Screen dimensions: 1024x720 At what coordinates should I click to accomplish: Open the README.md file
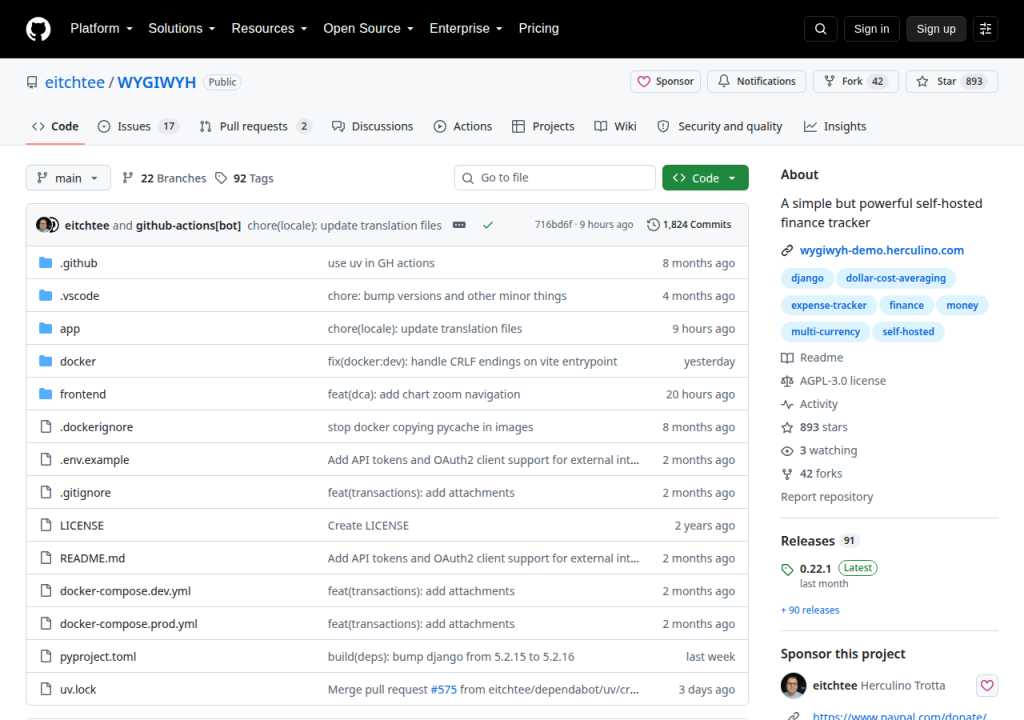tap(92, 558)
